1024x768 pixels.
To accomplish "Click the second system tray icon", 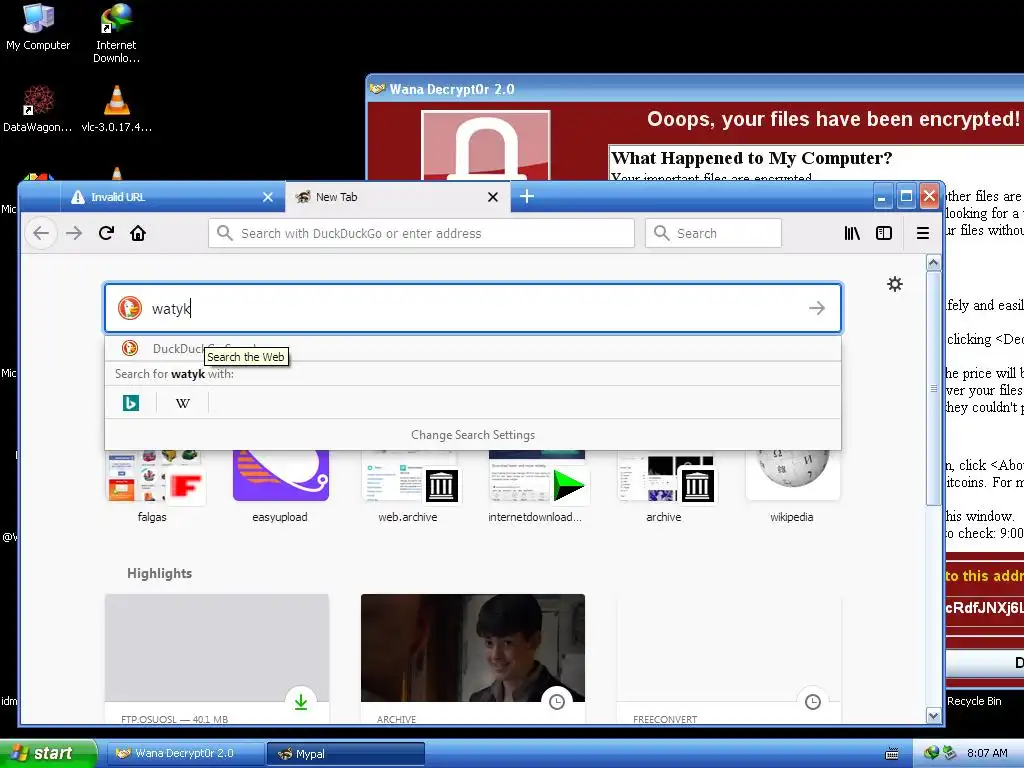I will click(x=949, y=753).
